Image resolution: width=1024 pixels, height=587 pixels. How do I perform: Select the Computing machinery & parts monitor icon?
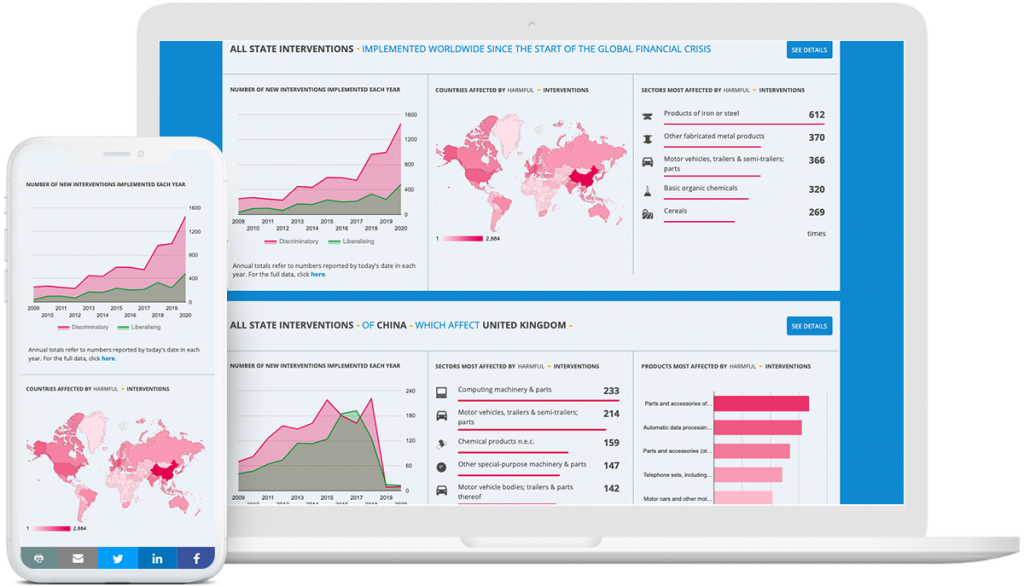click(x=441, y=393)
